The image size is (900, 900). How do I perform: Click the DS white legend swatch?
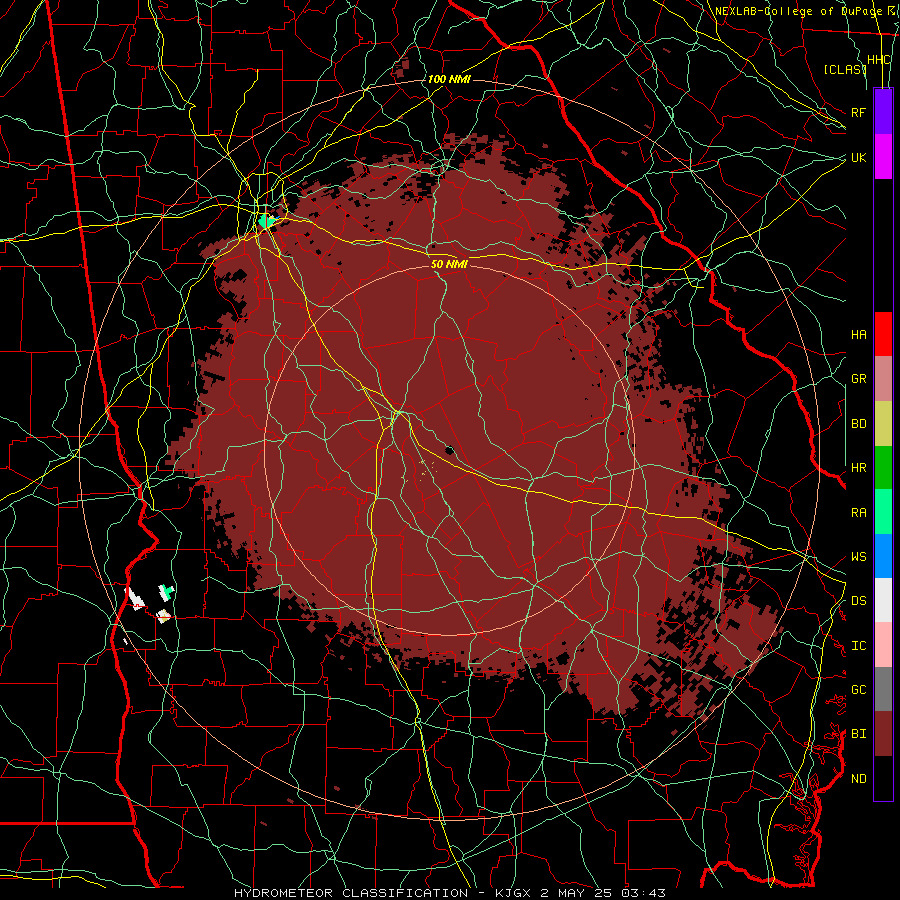883,600
